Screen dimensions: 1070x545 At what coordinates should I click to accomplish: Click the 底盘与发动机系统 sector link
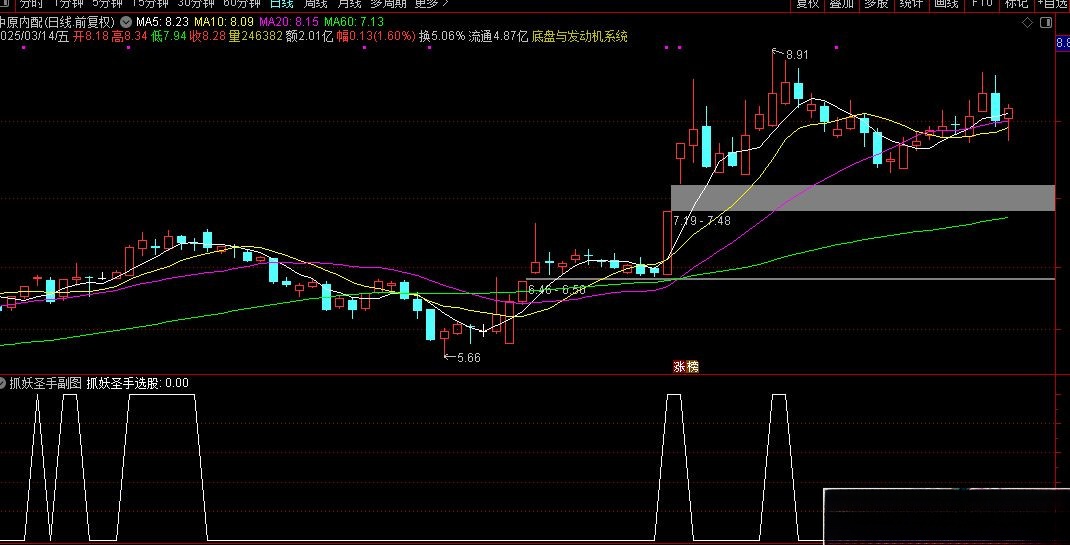point(580,37)
